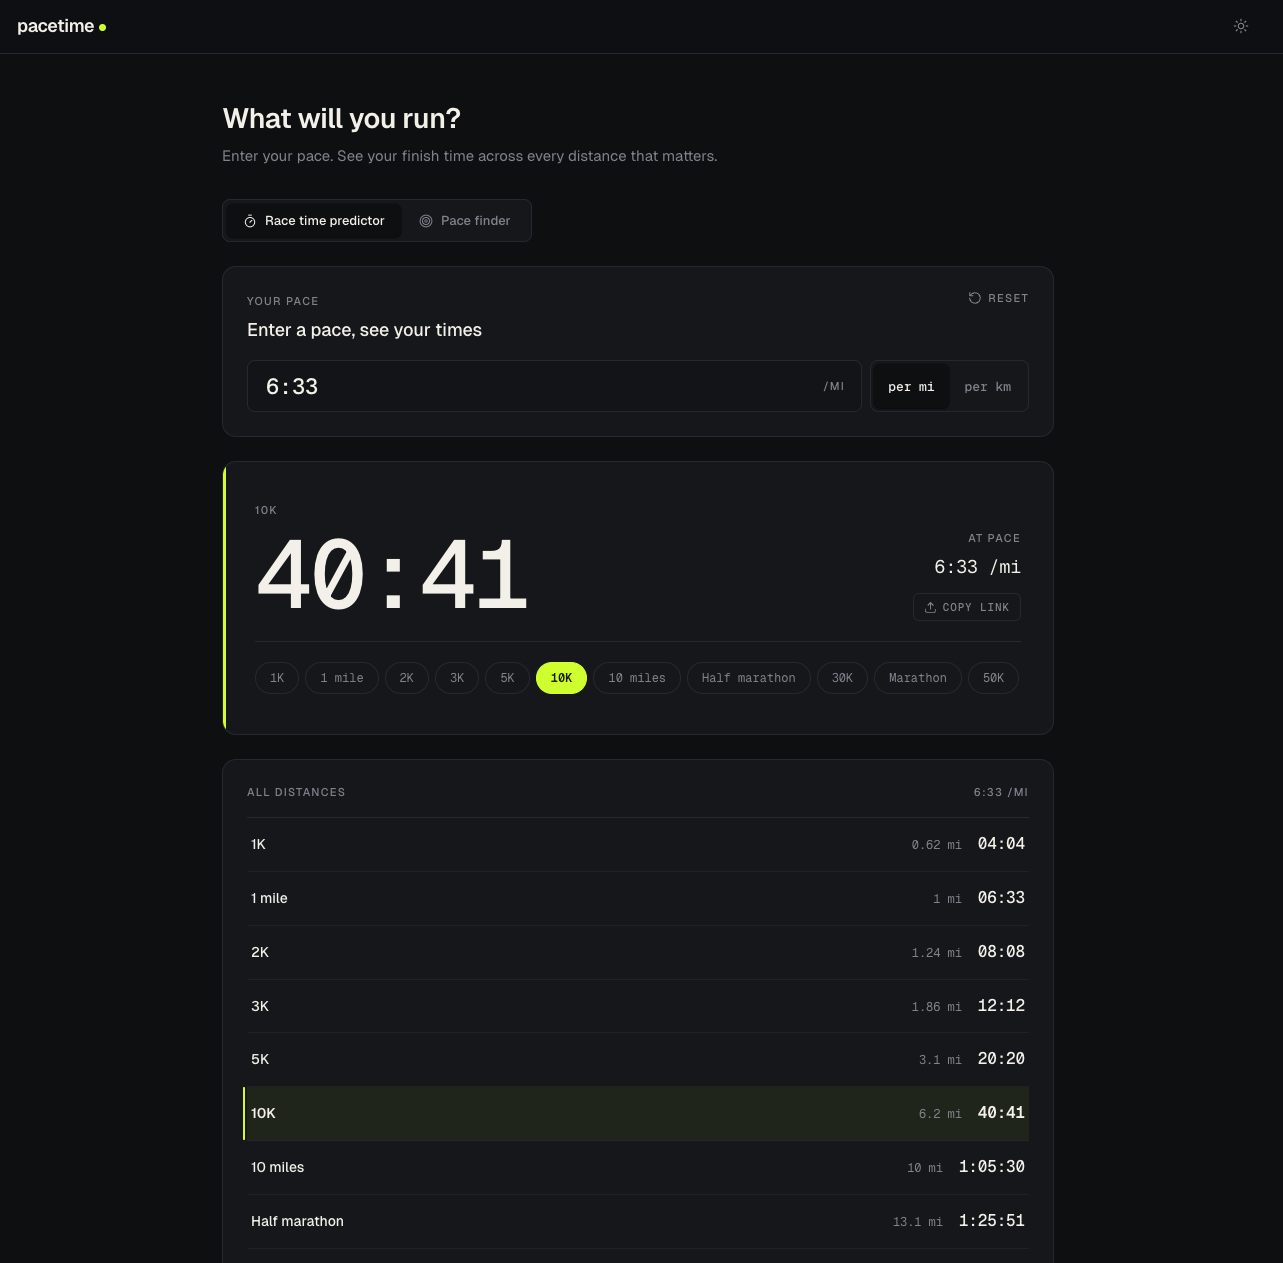
Task: Click the share icon in Copy Link
Action: coord(930,607)
